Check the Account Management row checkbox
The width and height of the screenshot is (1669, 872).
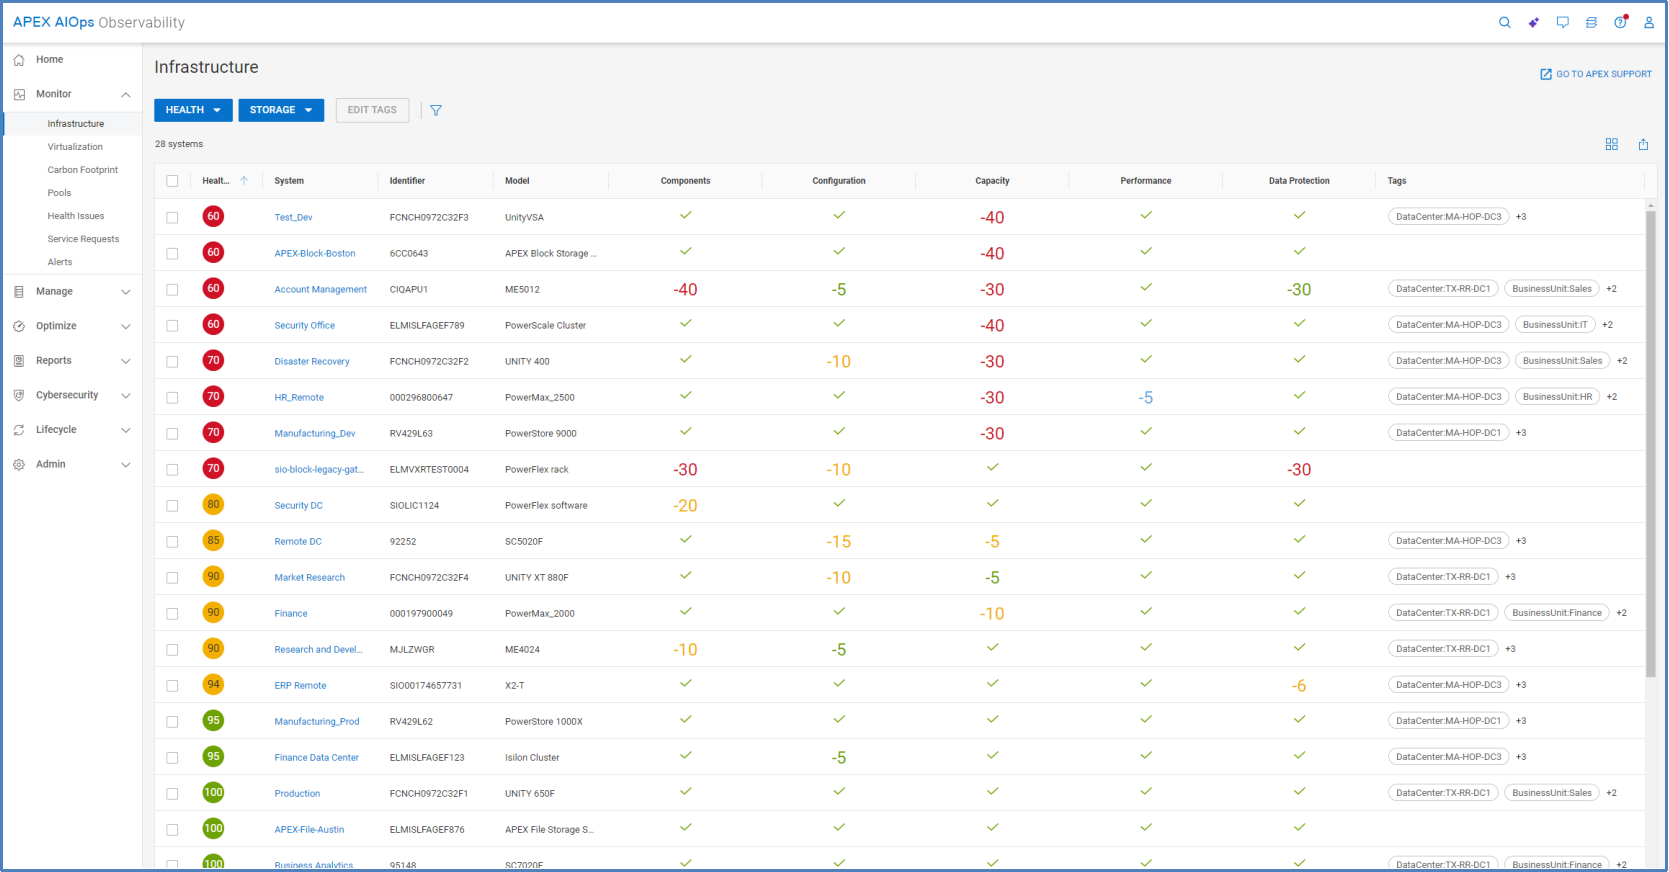[x=172, y=289]
